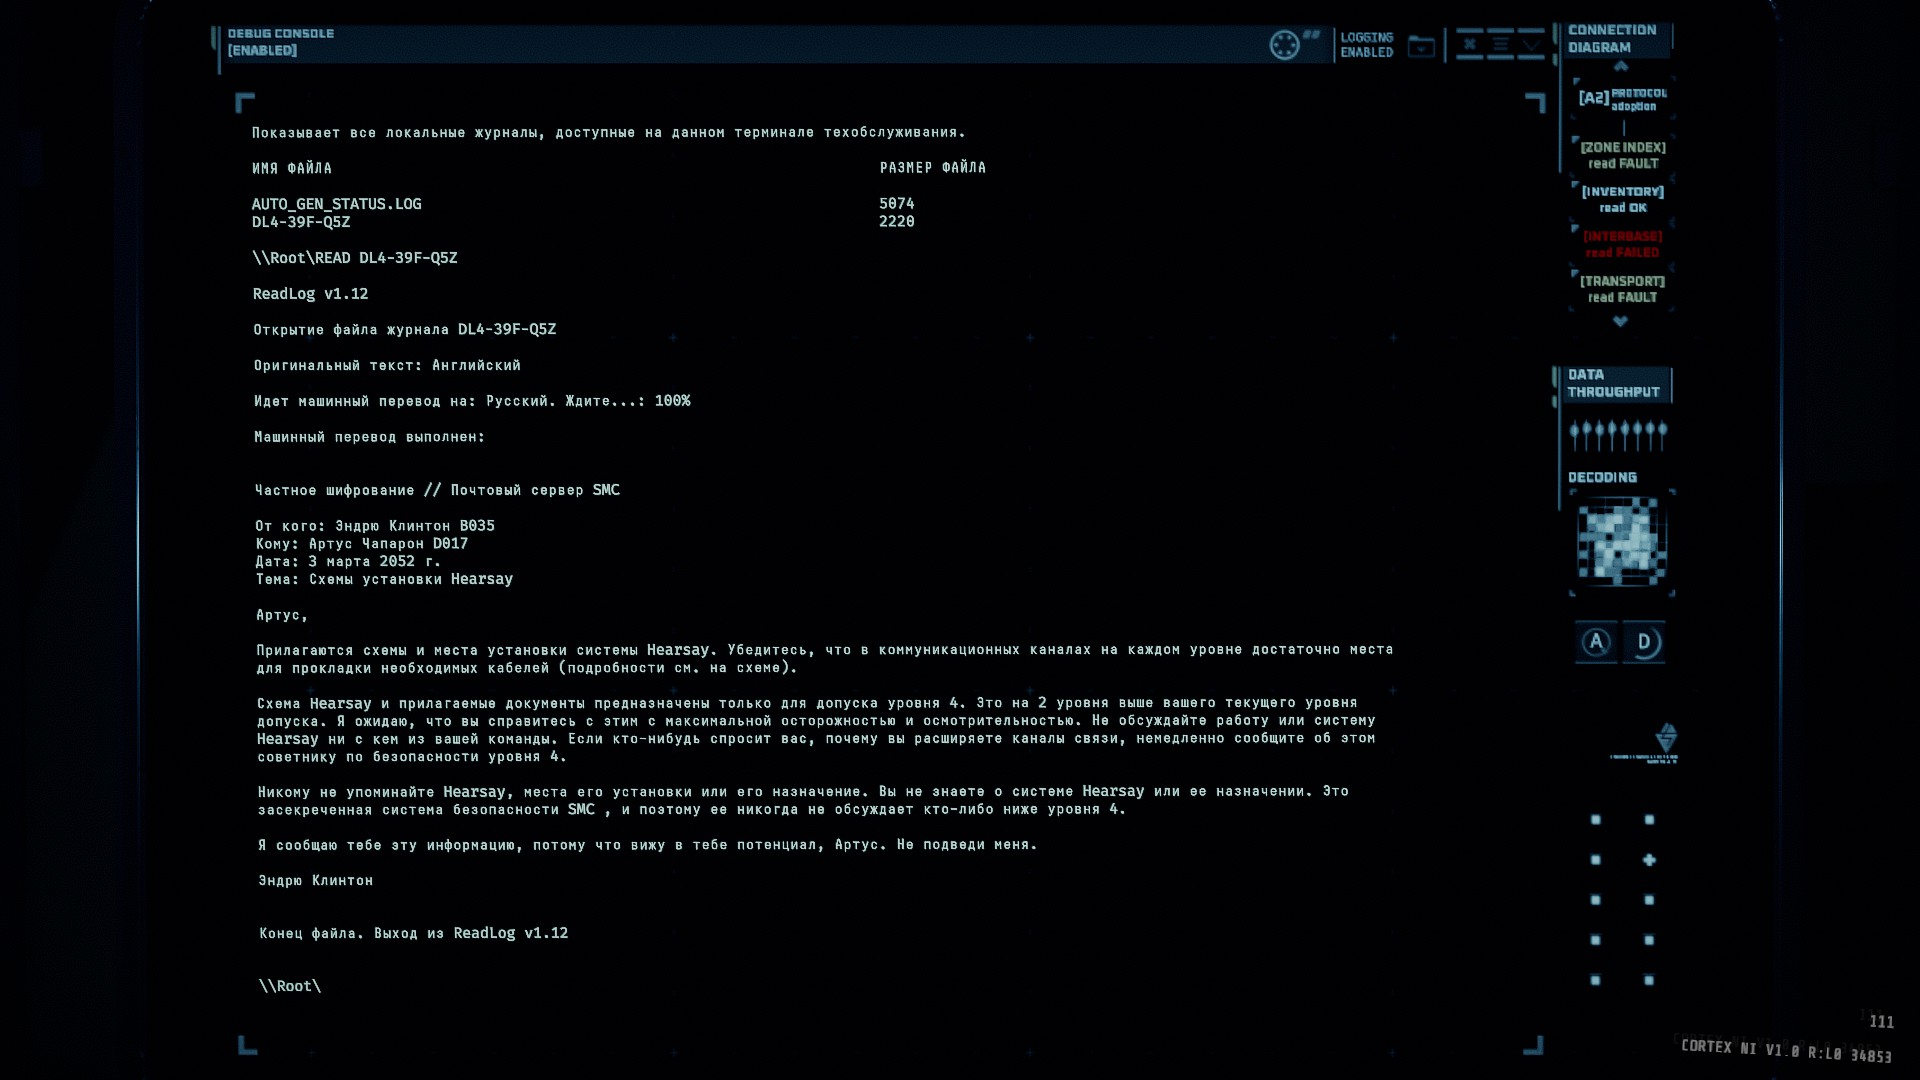Select the [INVENTORY] read OK entry
Viewport: 1920px width, 1080px height.
1622,199
